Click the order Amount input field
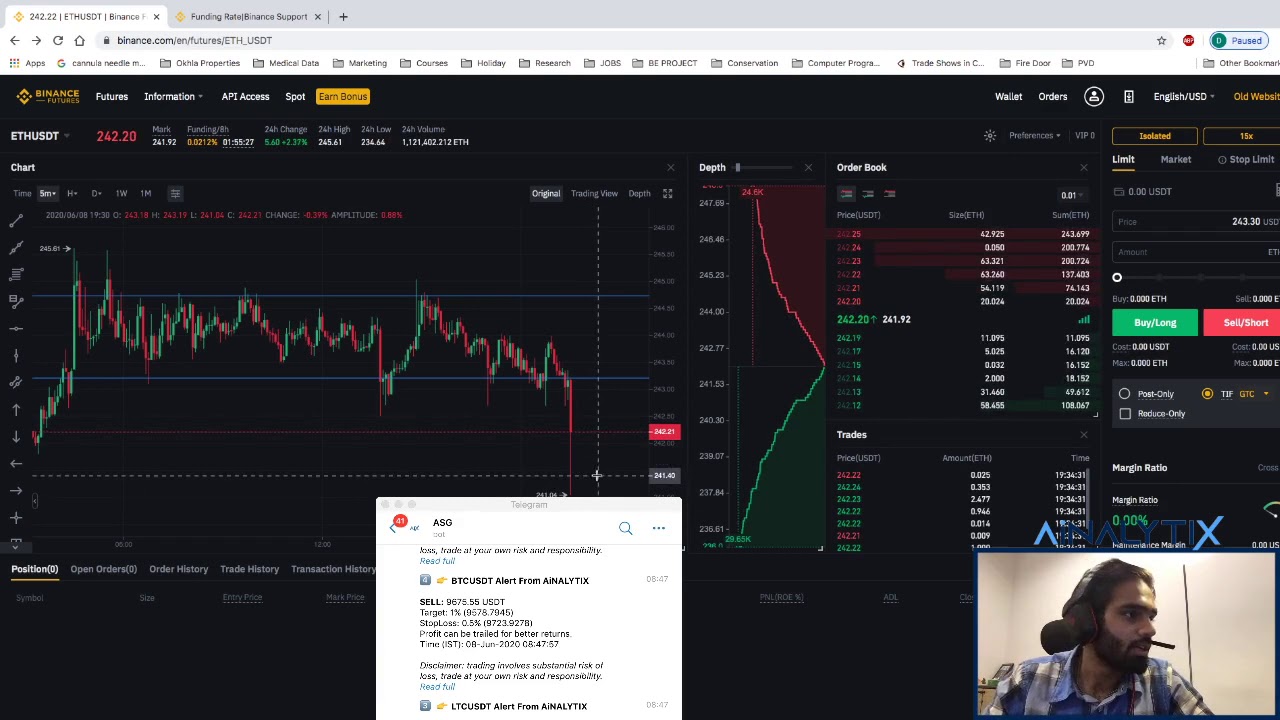Image resolution: width=1280 pixels, height=720 pixels. [1197, 252]
